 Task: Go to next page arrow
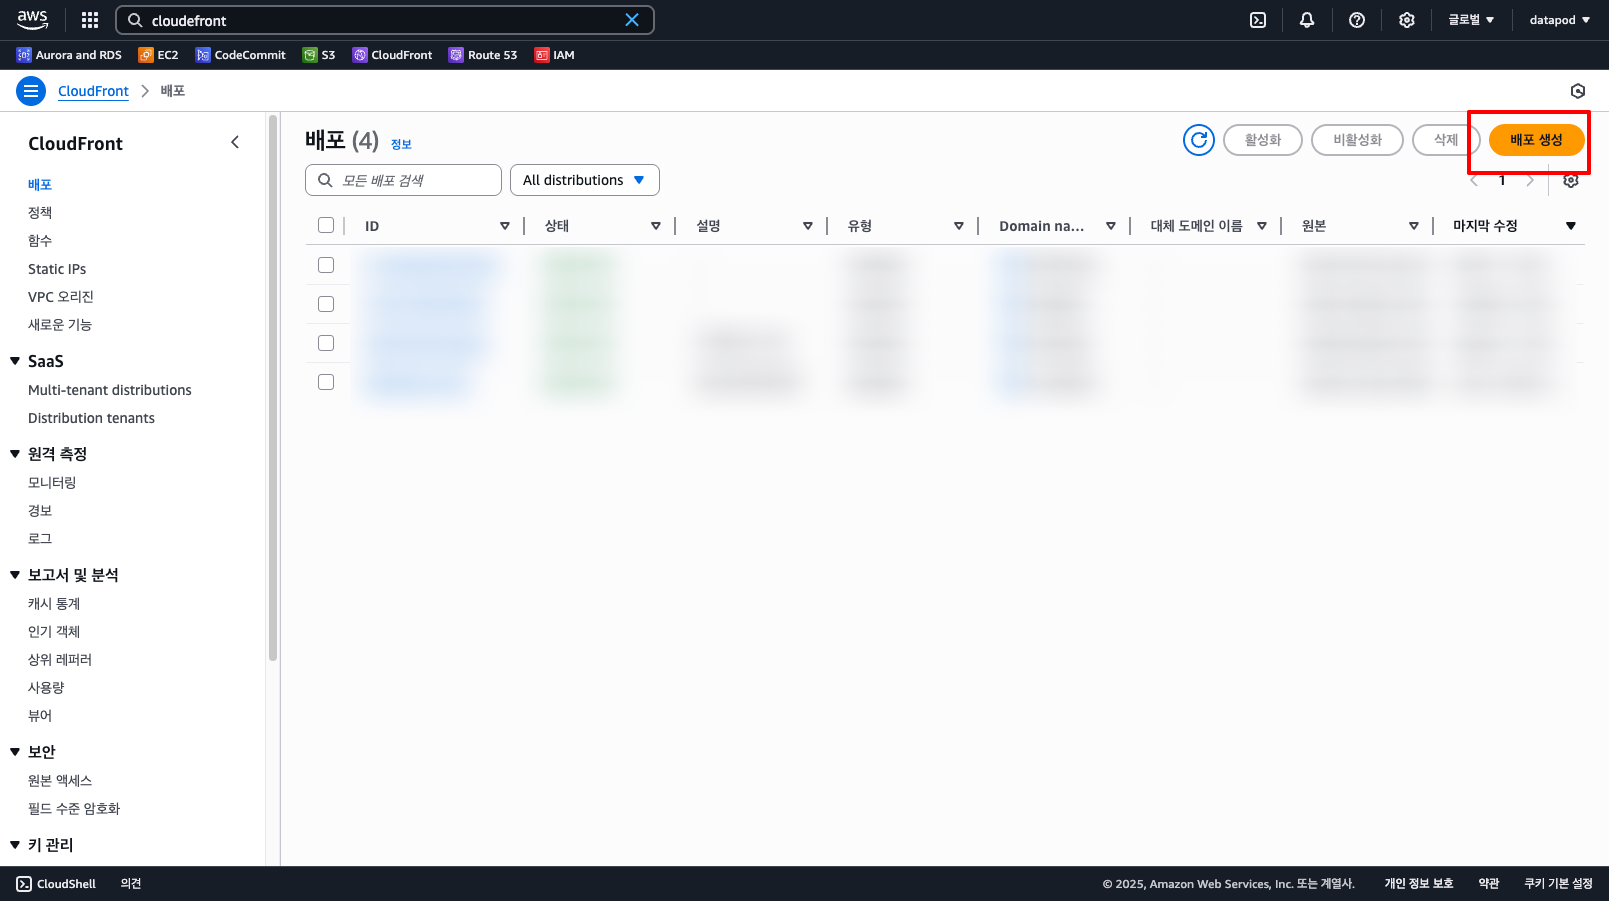[1530, 180]
